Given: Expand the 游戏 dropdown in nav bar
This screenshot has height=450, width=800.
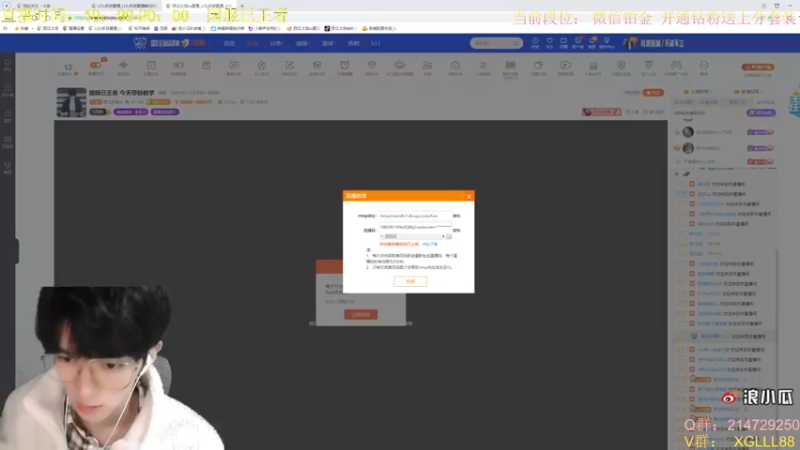Looking at the screenshot, I should coord(328,43).
